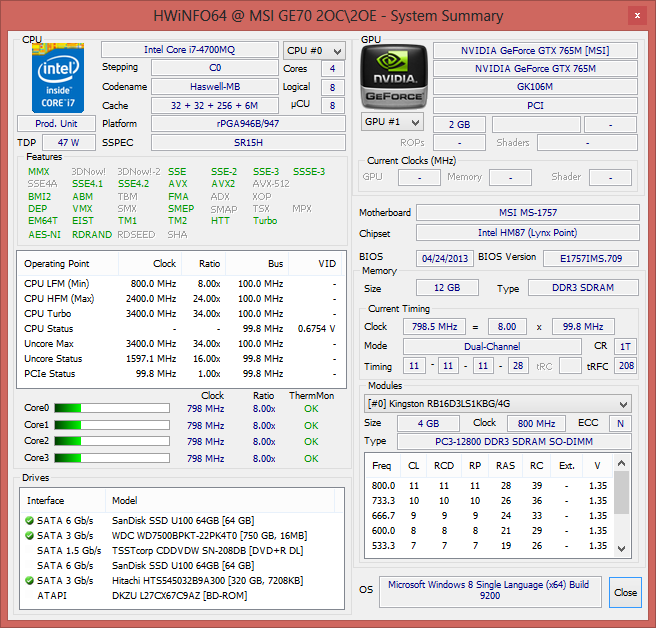
Task: Click the AVX2 feature label
Action: point(223,184)
